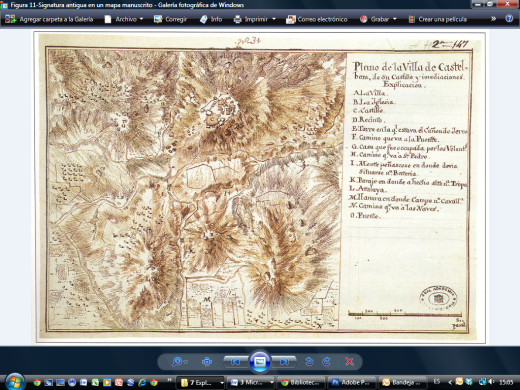Delete the image with red X
The height and width of the screenshot is (390, 520).
point(349,361)
